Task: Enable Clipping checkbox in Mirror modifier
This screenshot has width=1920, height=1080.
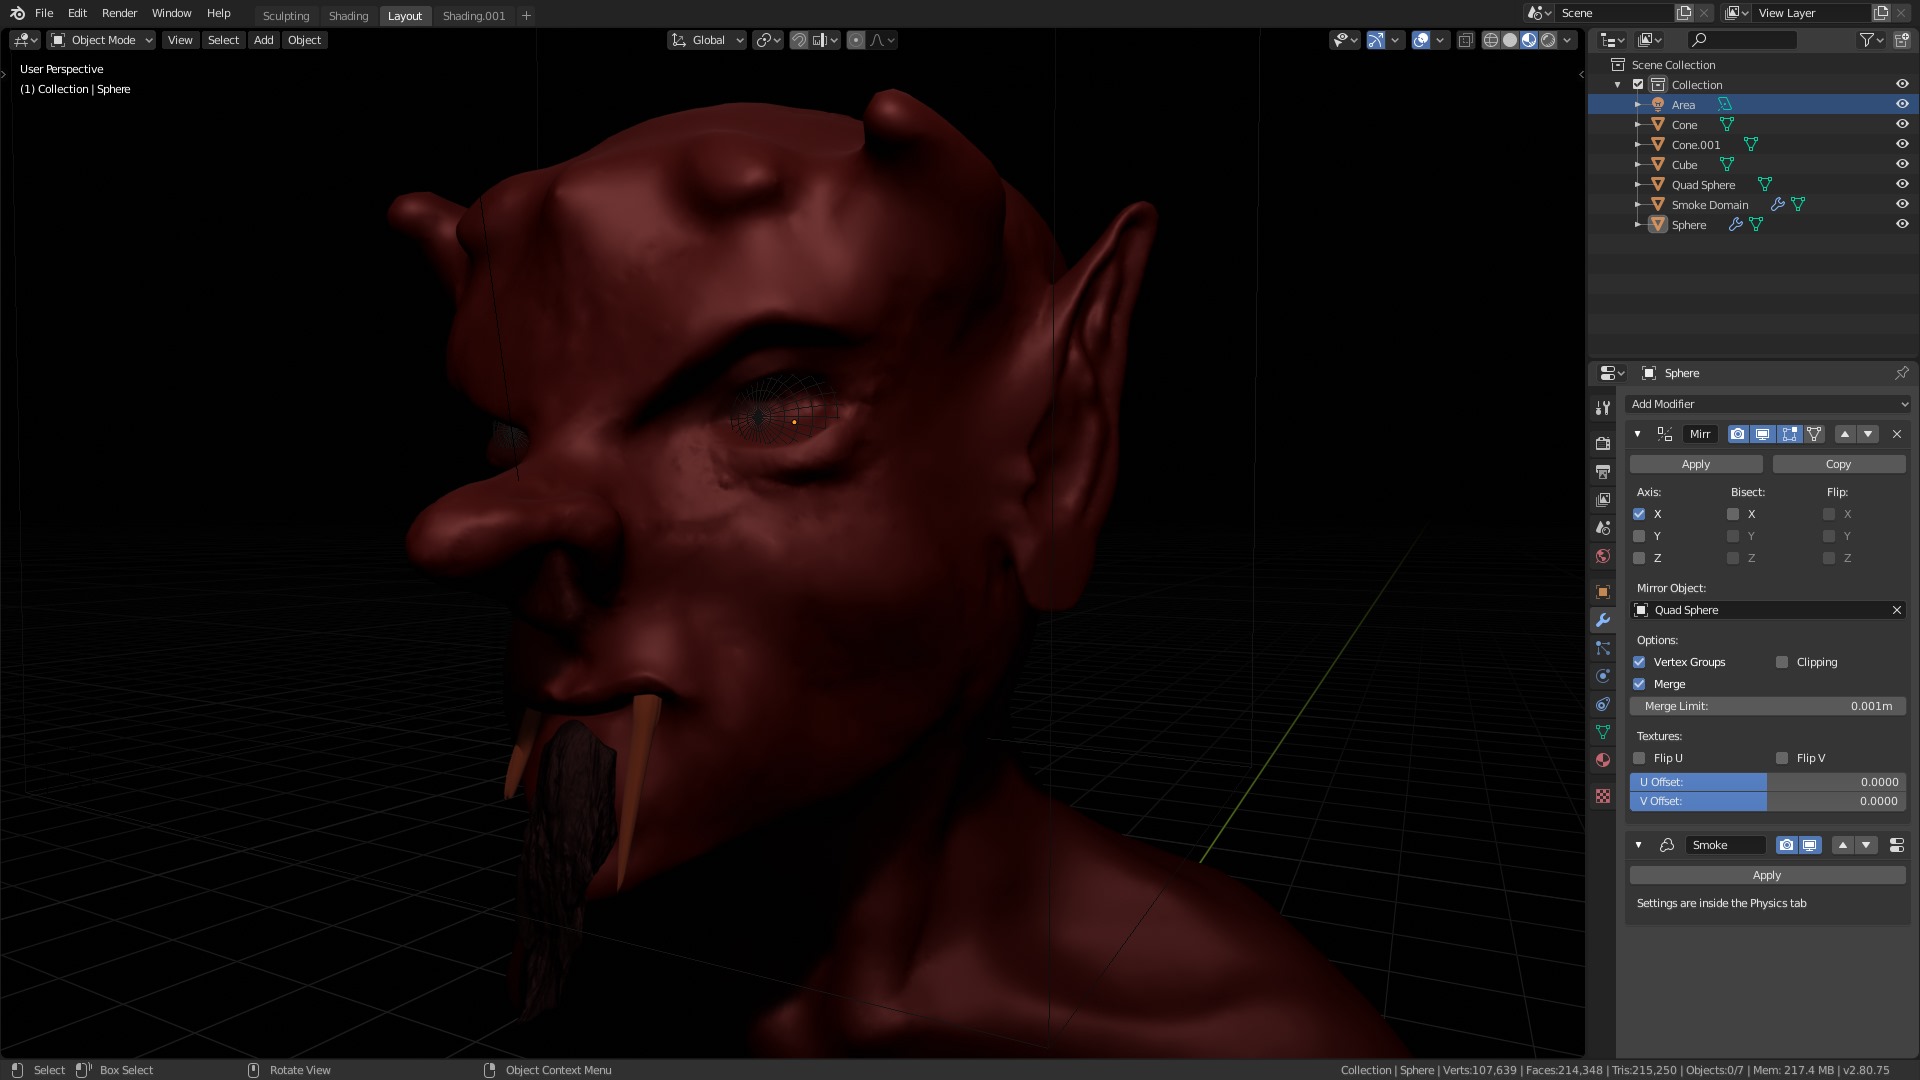Action: coord(1782,662)
